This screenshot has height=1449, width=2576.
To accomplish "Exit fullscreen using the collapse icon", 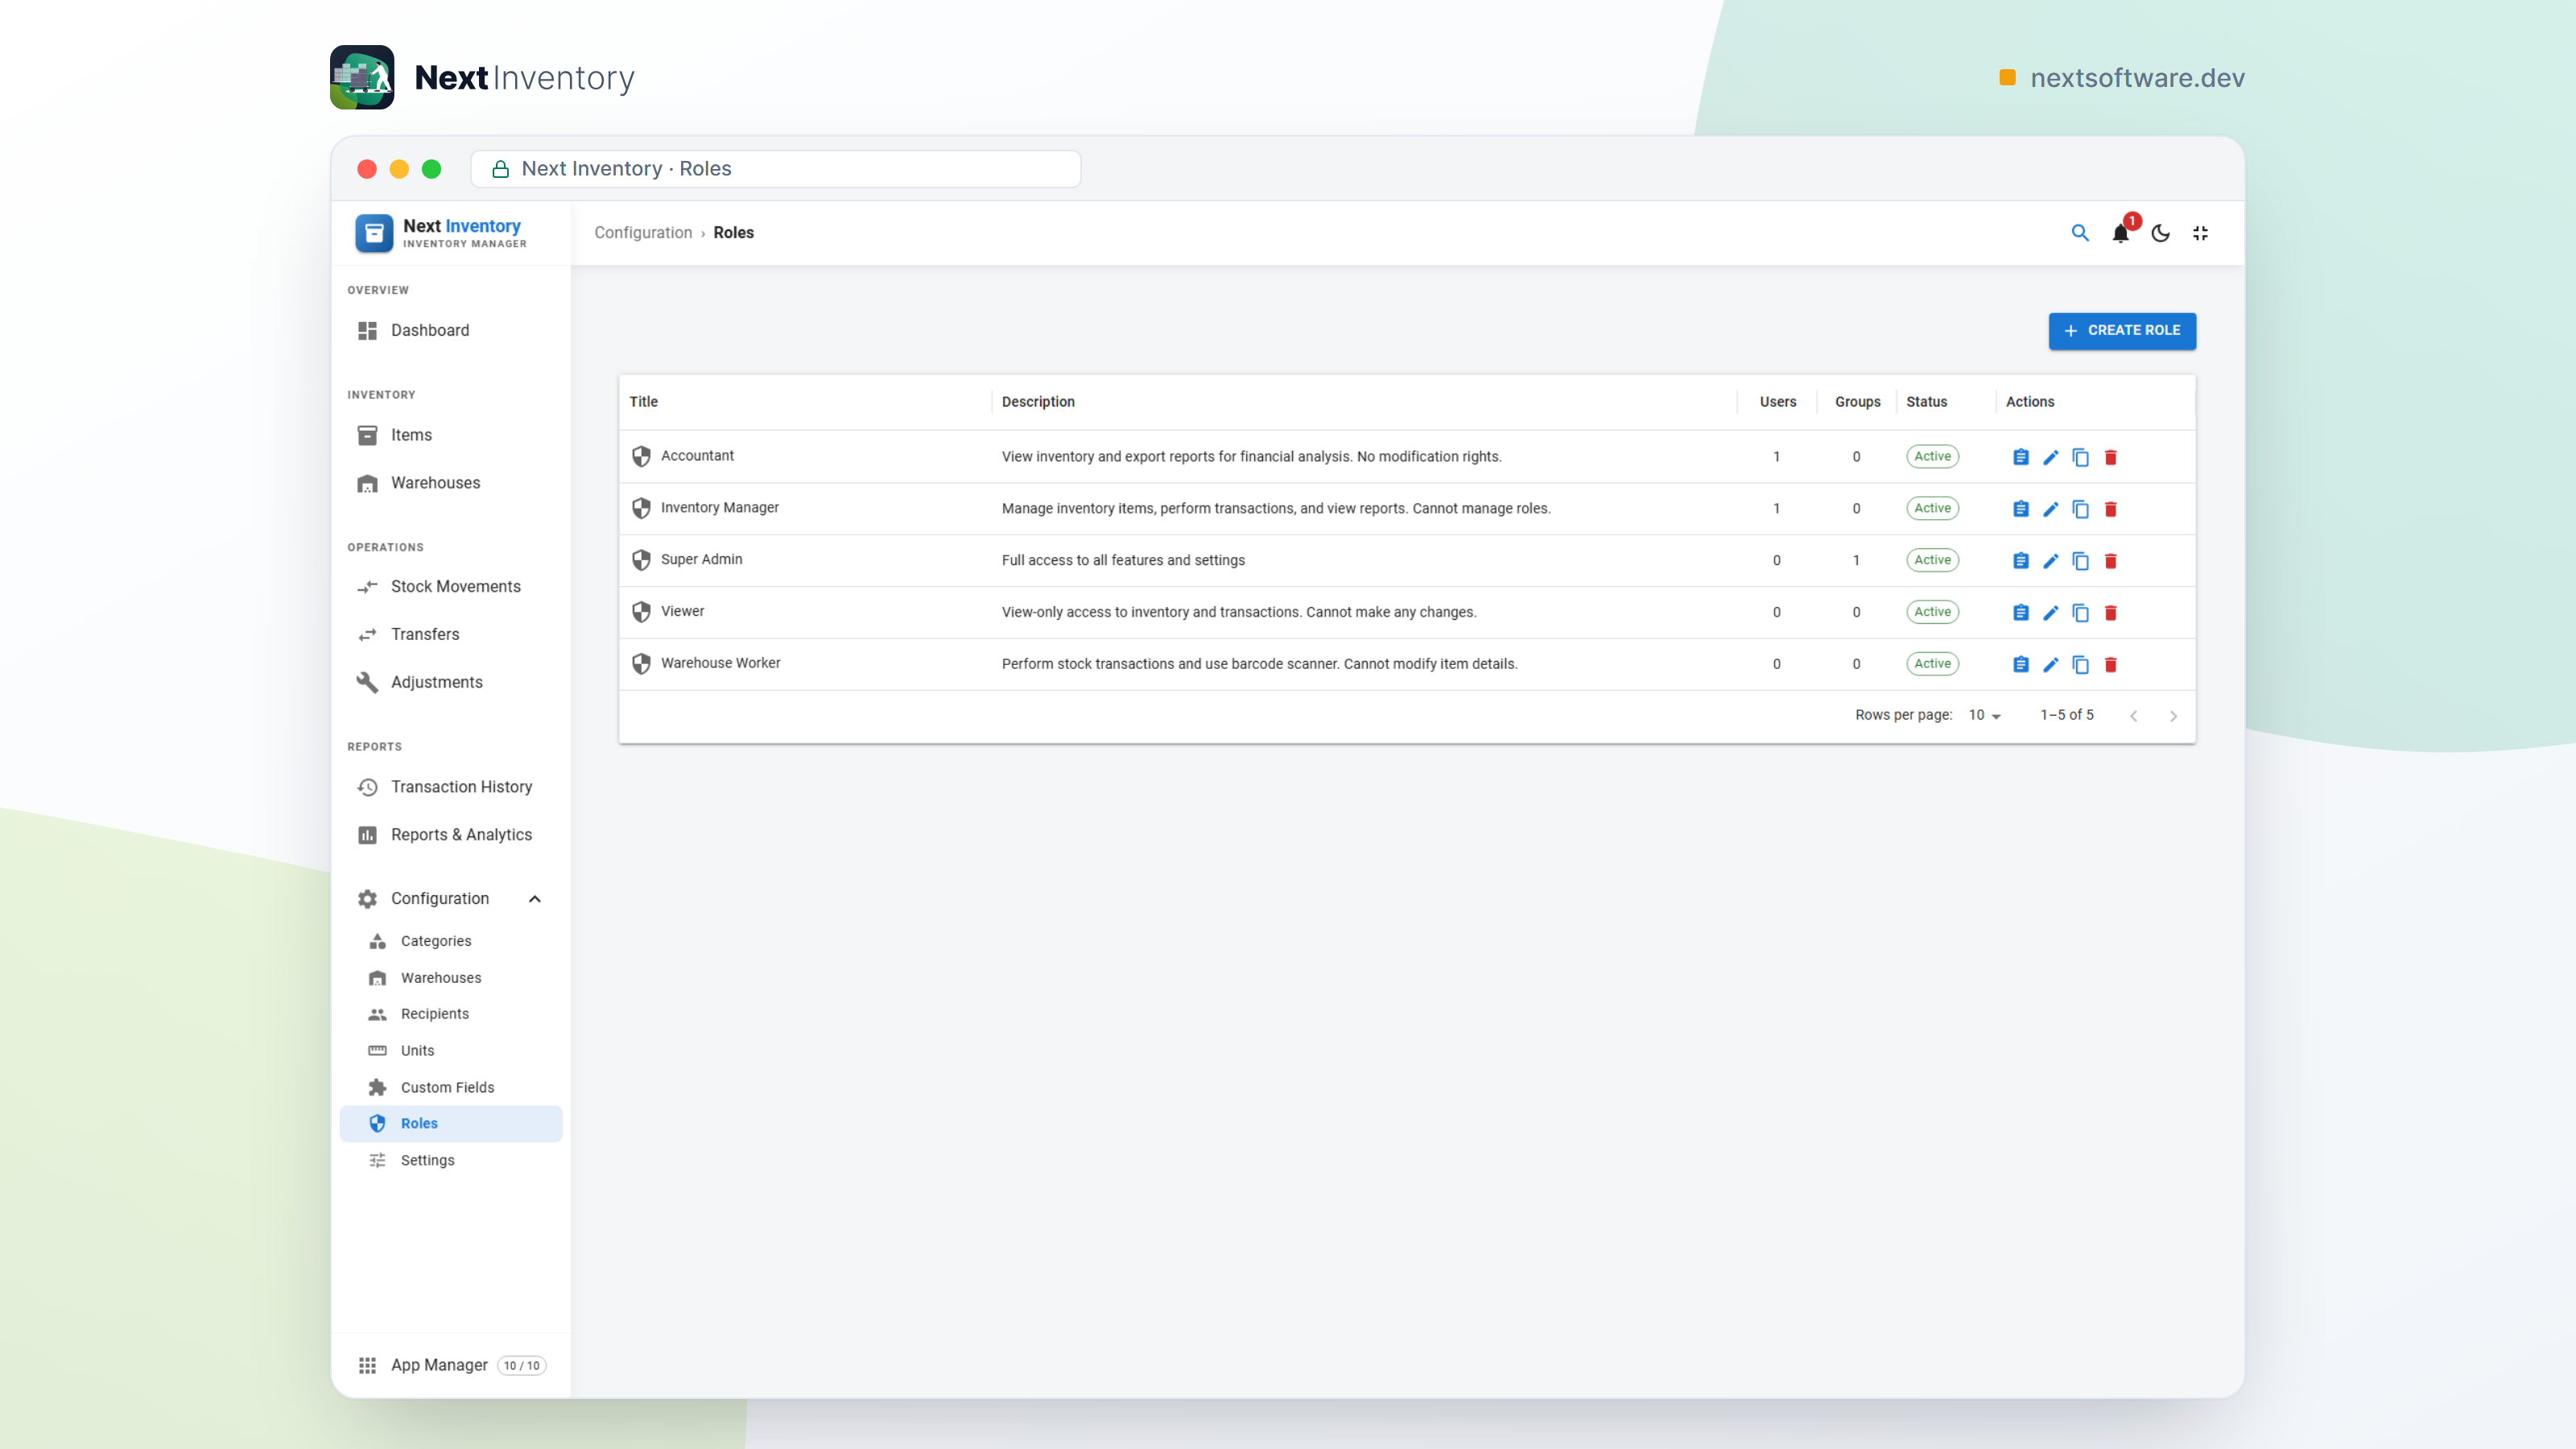I will pyautogui.click(x=2200, y=233).
